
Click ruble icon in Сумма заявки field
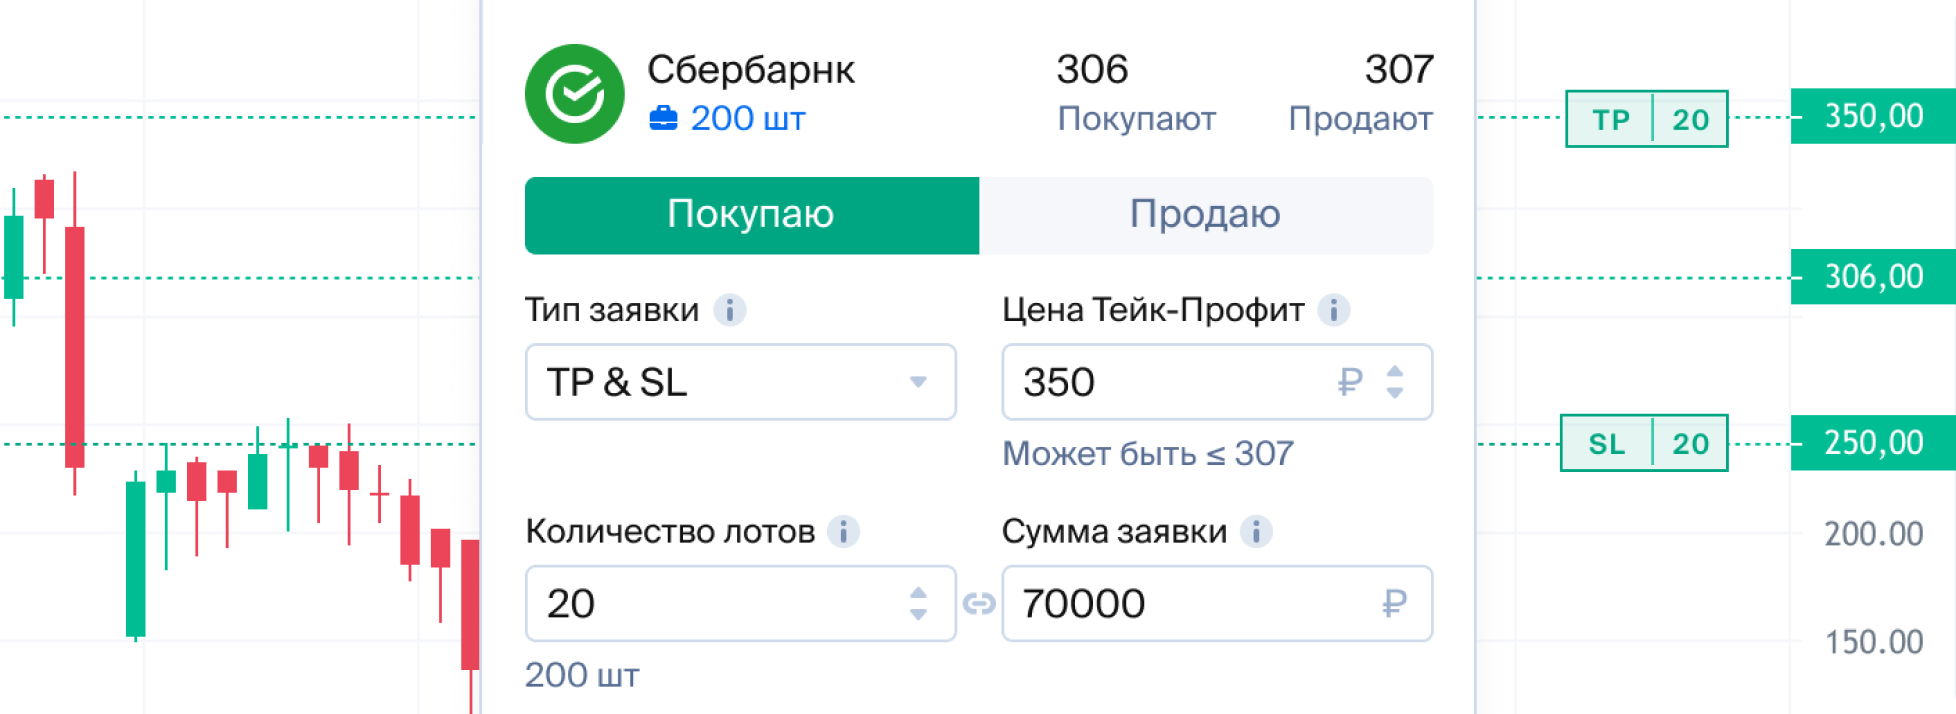1394,603
